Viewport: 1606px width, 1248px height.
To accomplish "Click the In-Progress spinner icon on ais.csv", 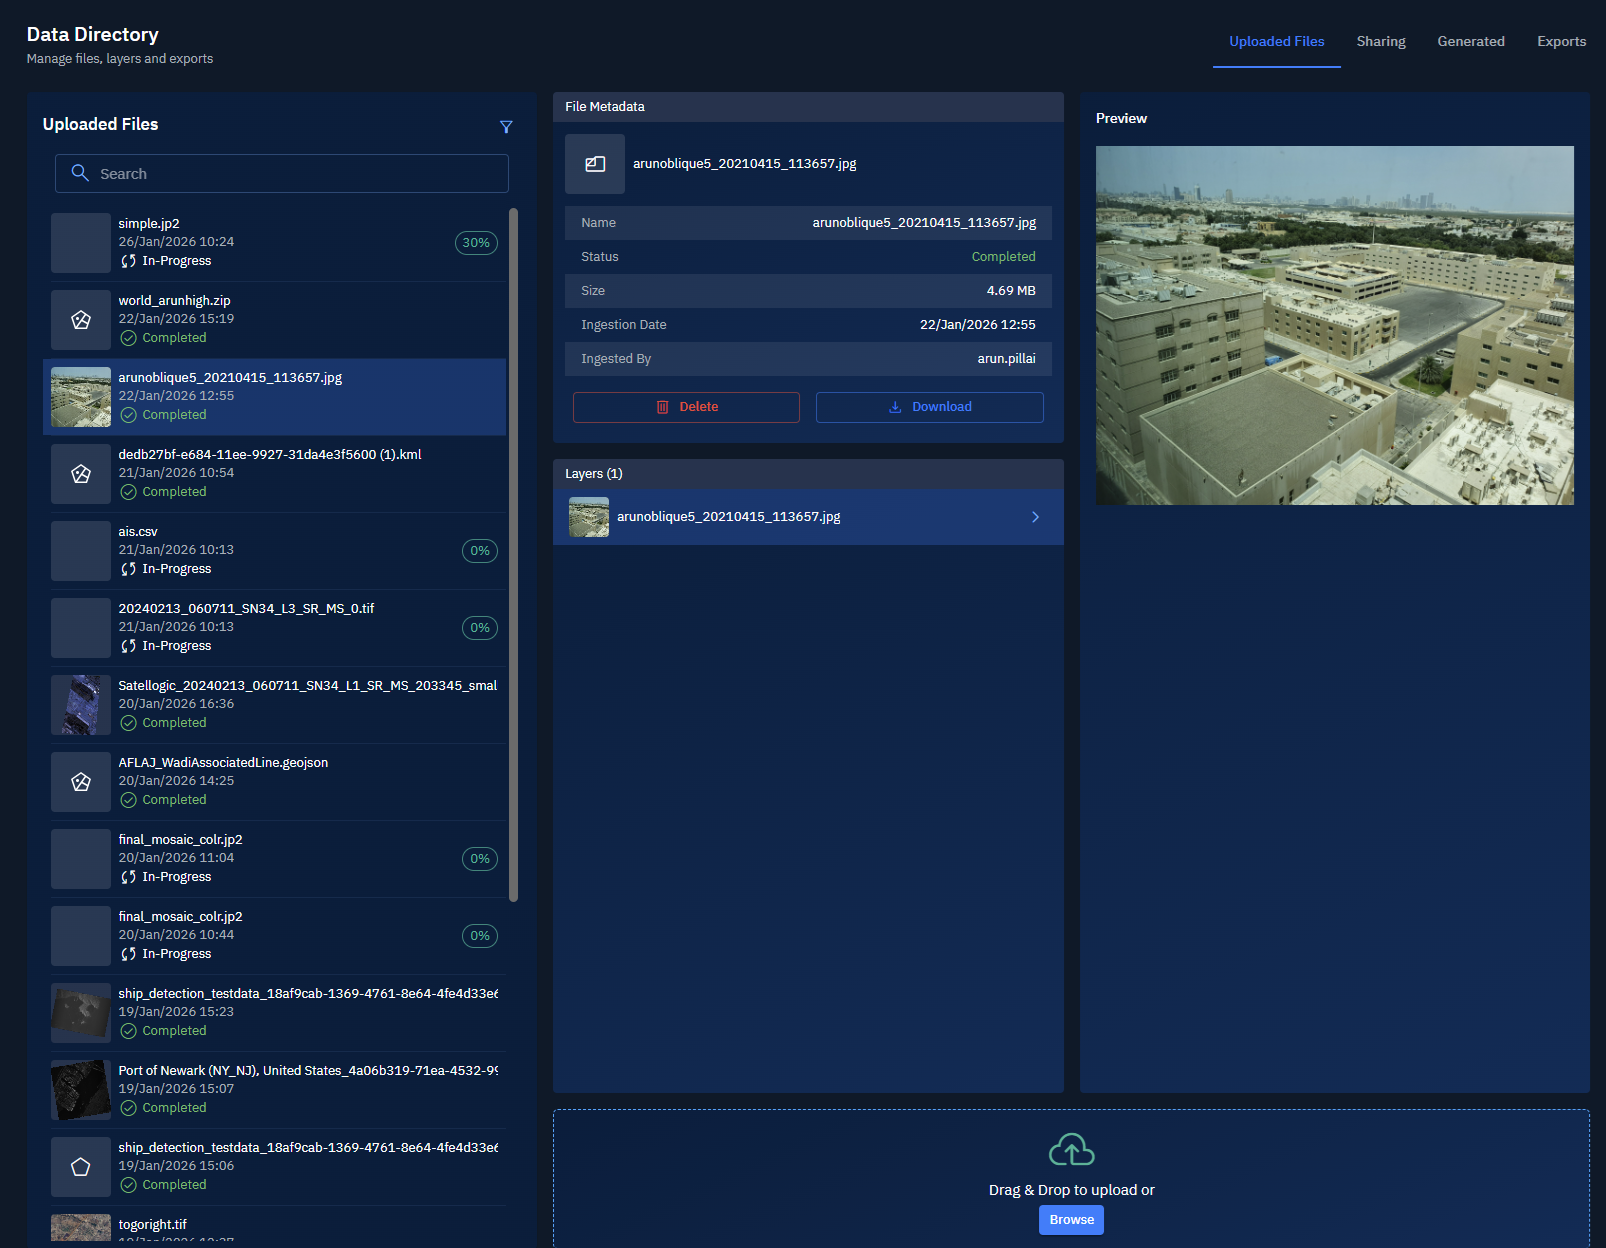I will pos(129,568).
